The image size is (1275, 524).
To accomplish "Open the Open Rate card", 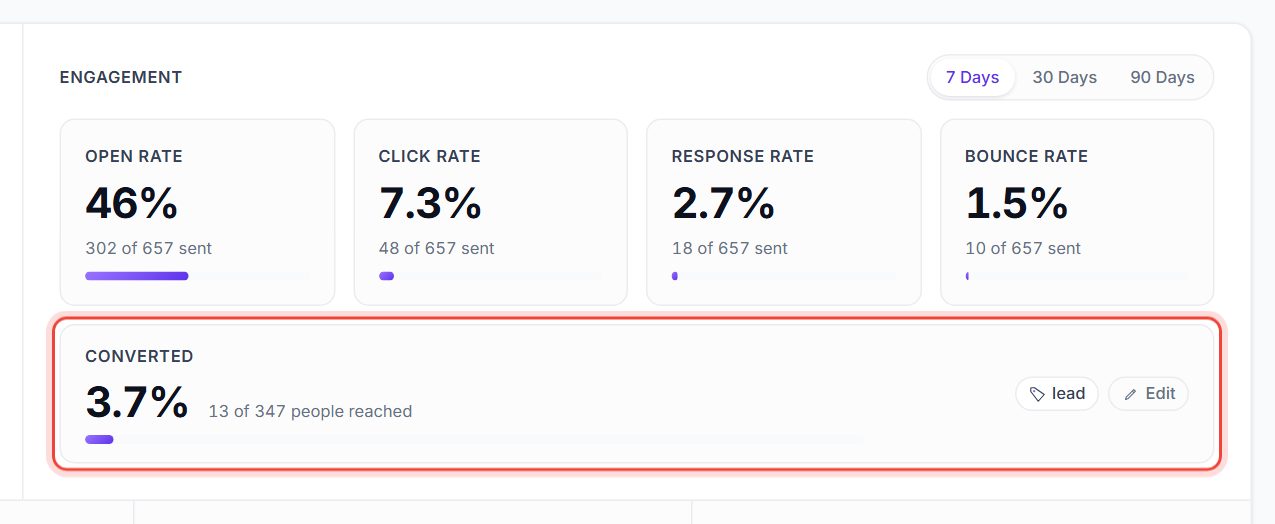I will [x=197, y=212].
